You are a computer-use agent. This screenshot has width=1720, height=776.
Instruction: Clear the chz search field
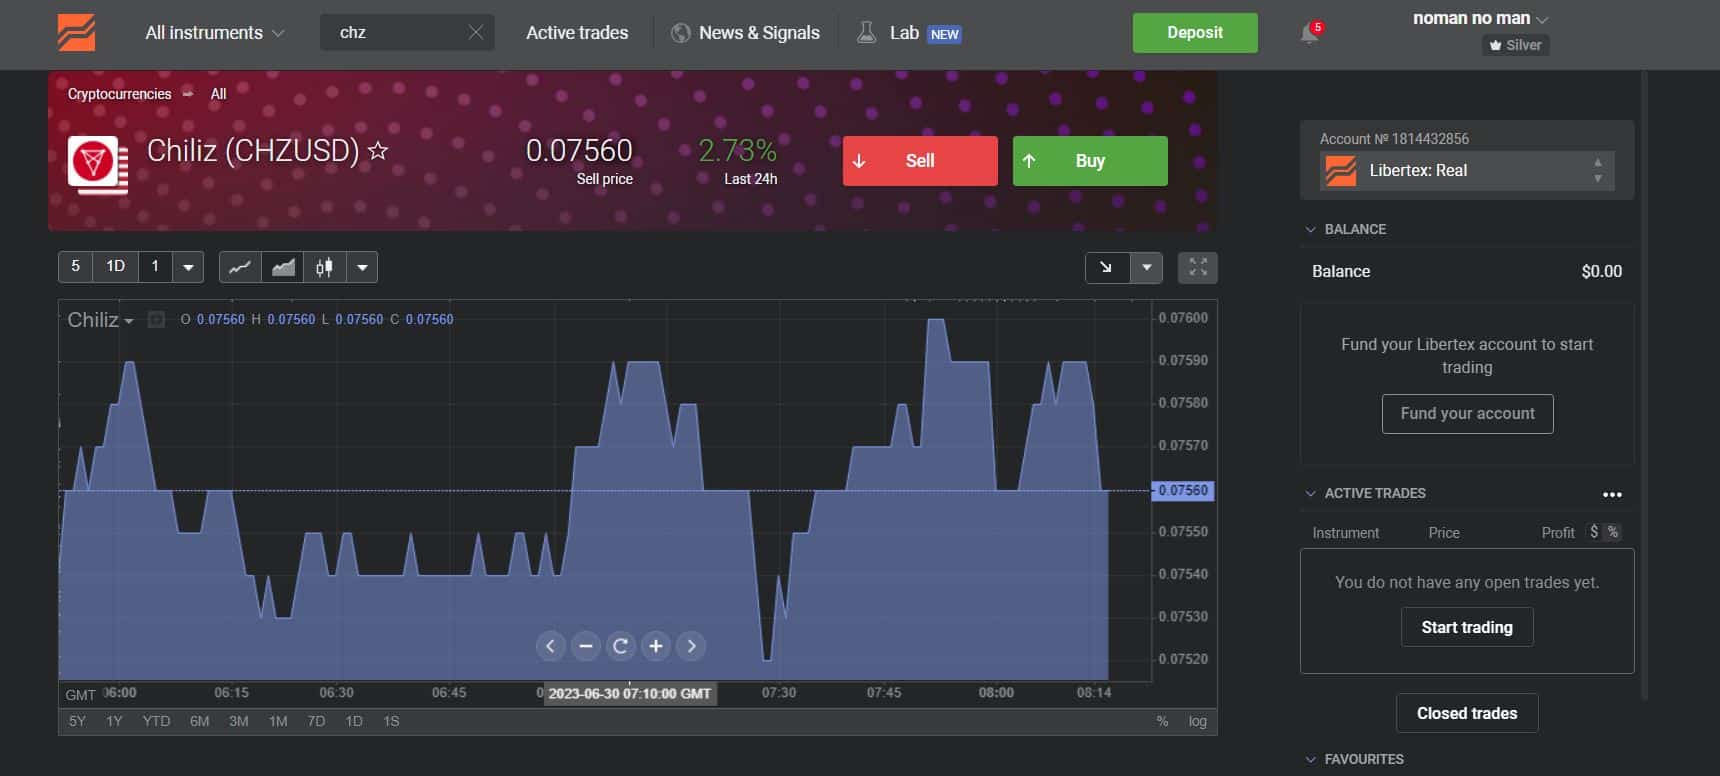click(476, 33)
